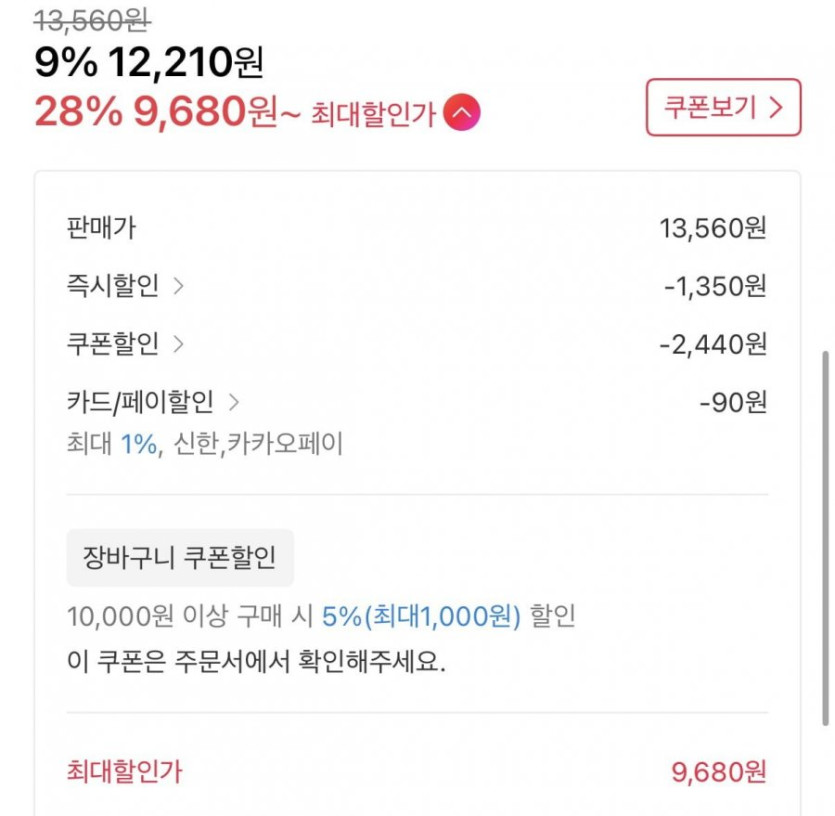Expand the 카드/페이할인 chevron
The height and width of the screenshot is (816, 835).
coord(234,402)
